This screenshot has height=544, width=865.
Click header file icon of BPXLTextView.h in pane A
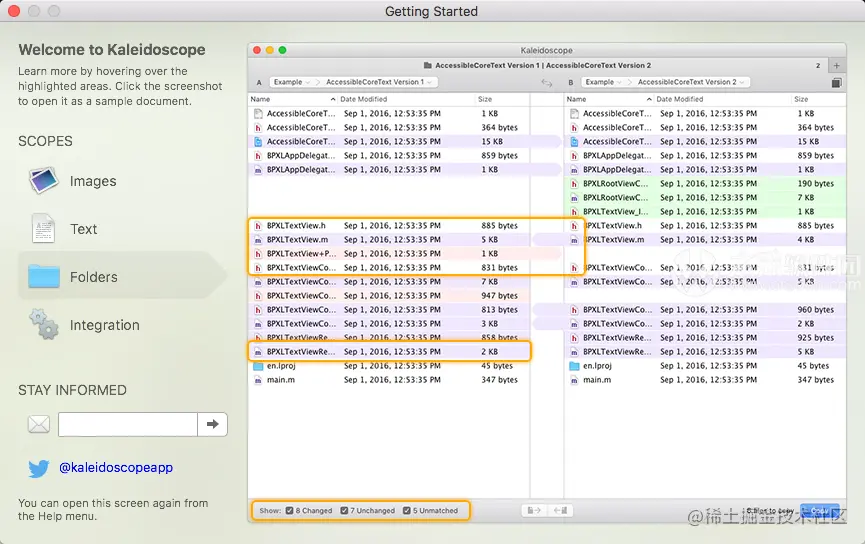pyautogui.click(x=258, y=226)
